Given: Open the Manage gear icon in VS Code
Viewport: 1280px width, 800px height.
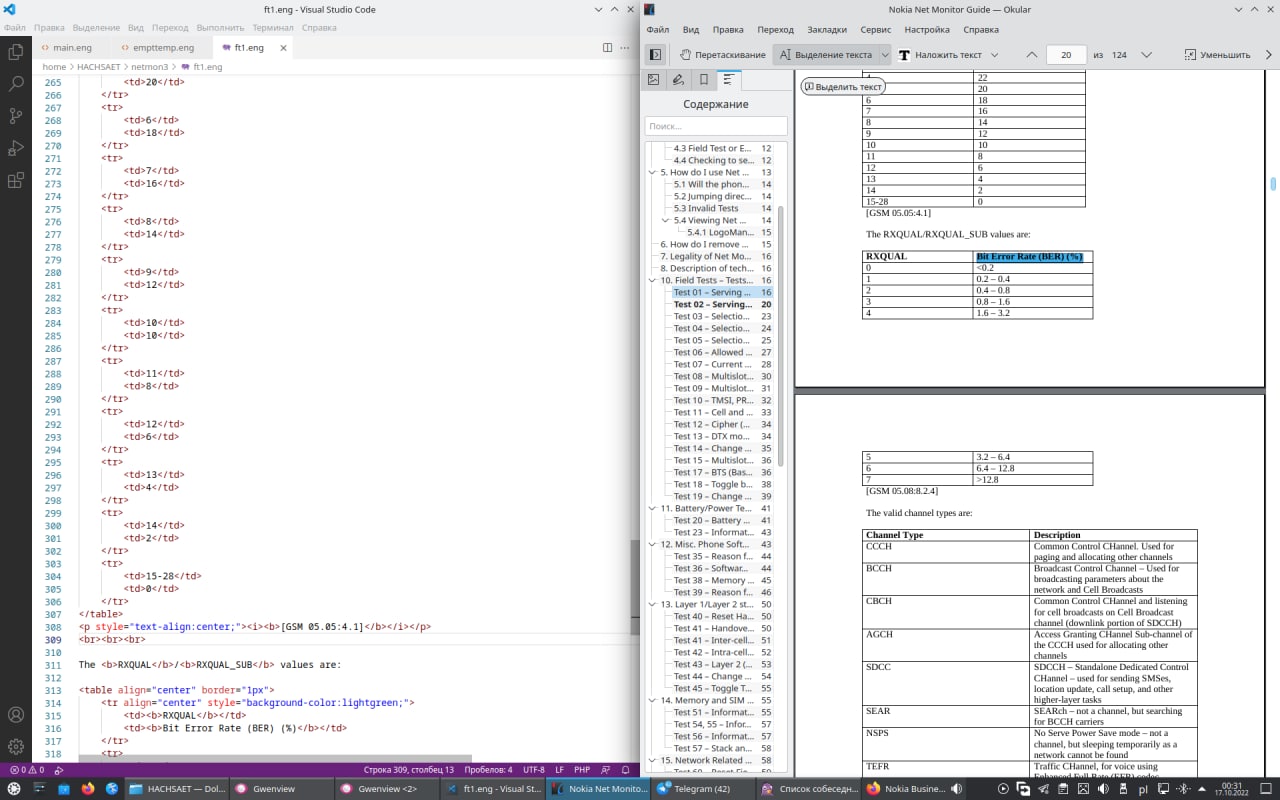Looking at the screenshot, I should 16,746.
